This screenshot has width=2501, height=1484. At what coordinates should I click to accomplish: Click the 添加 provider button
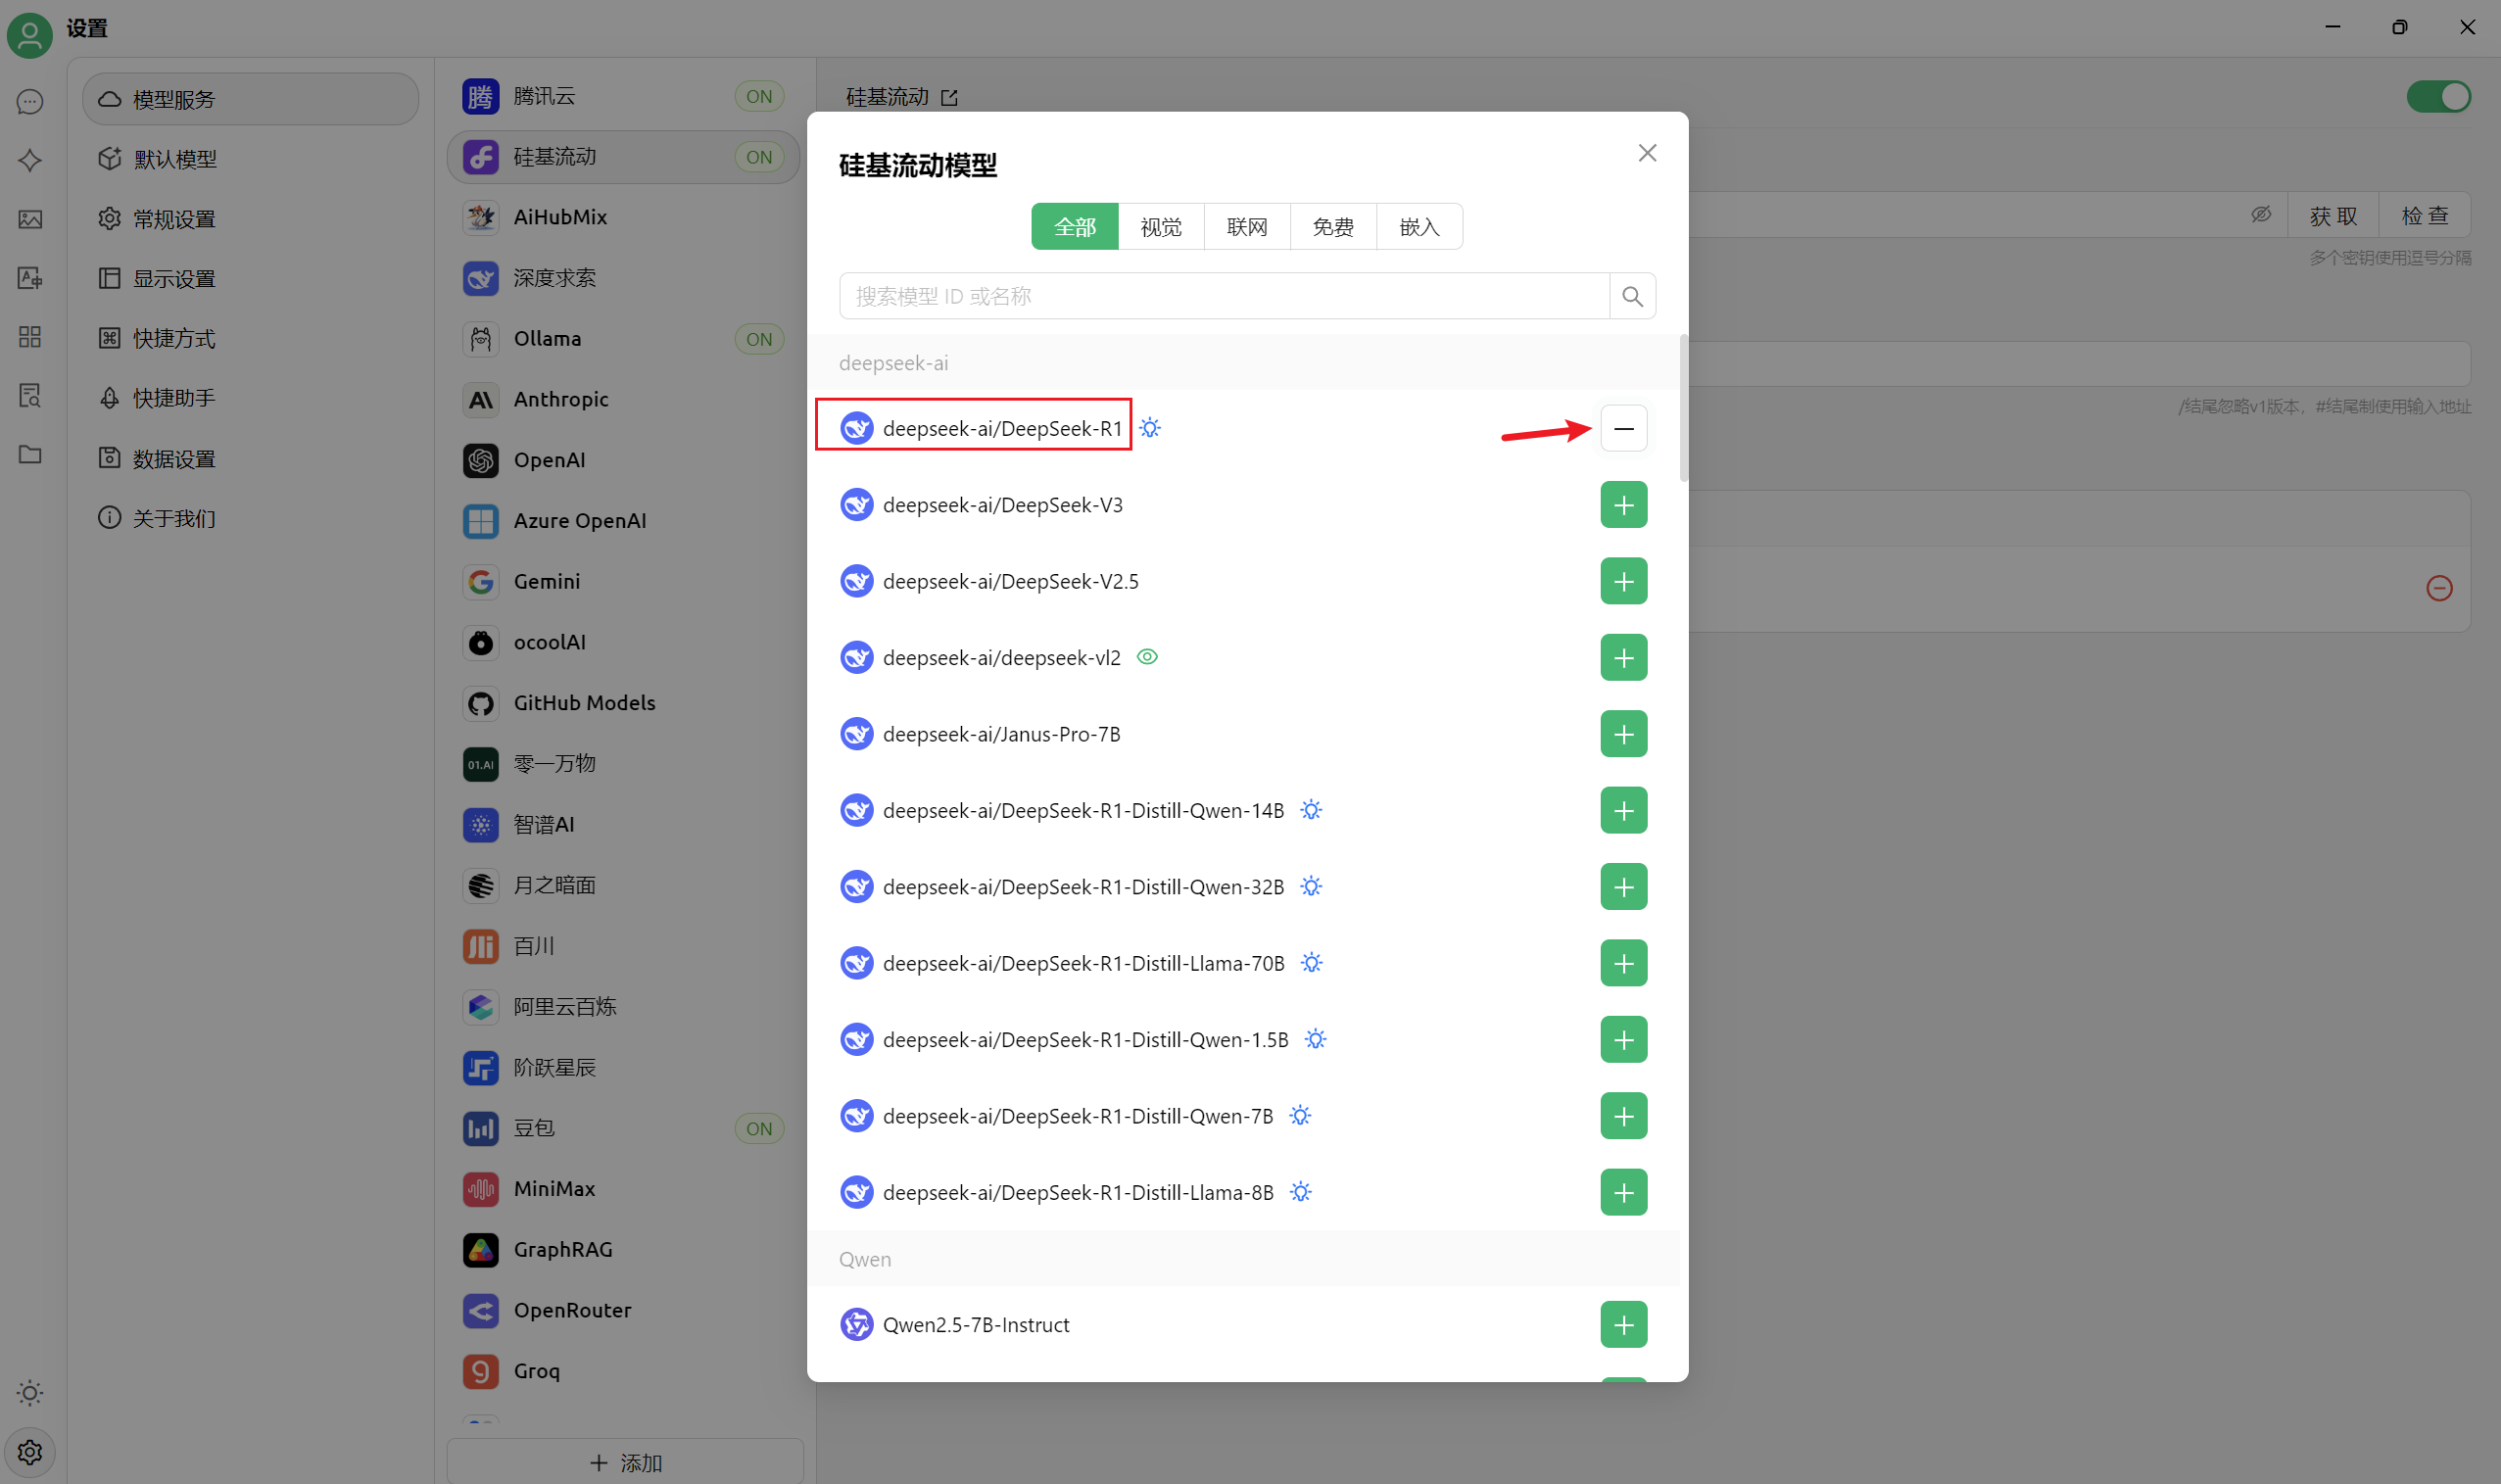pos(625,1462)
